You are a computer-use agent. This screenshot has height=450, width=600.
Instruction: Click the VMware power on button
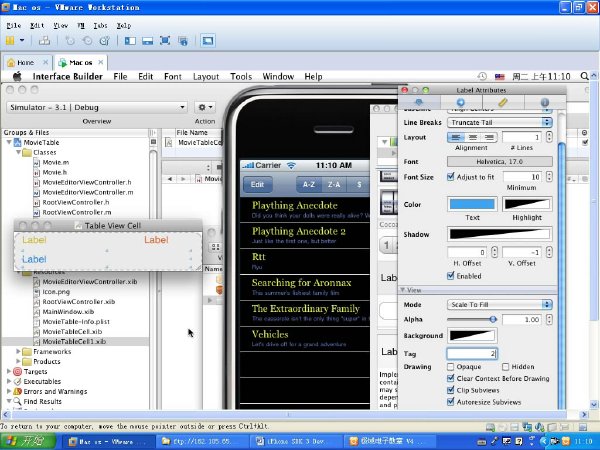click(x=10, y=41)
